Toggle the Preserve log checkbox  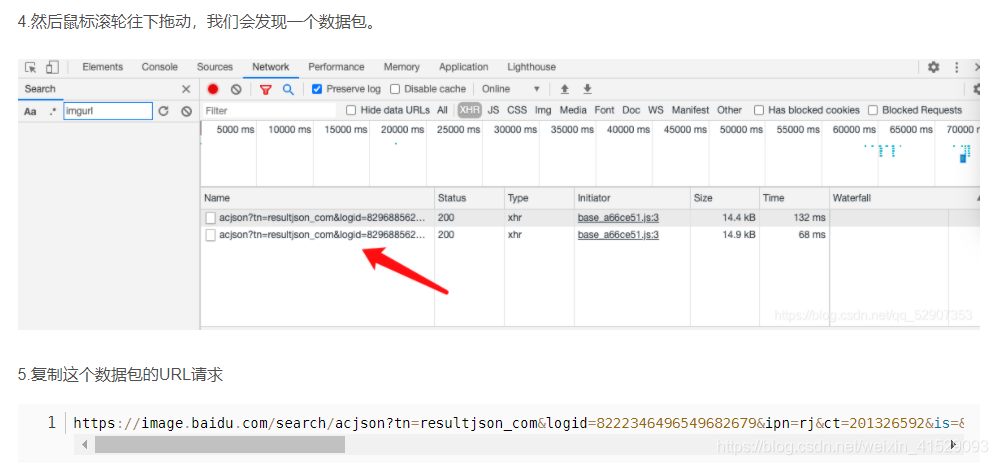tap(317, 89)
